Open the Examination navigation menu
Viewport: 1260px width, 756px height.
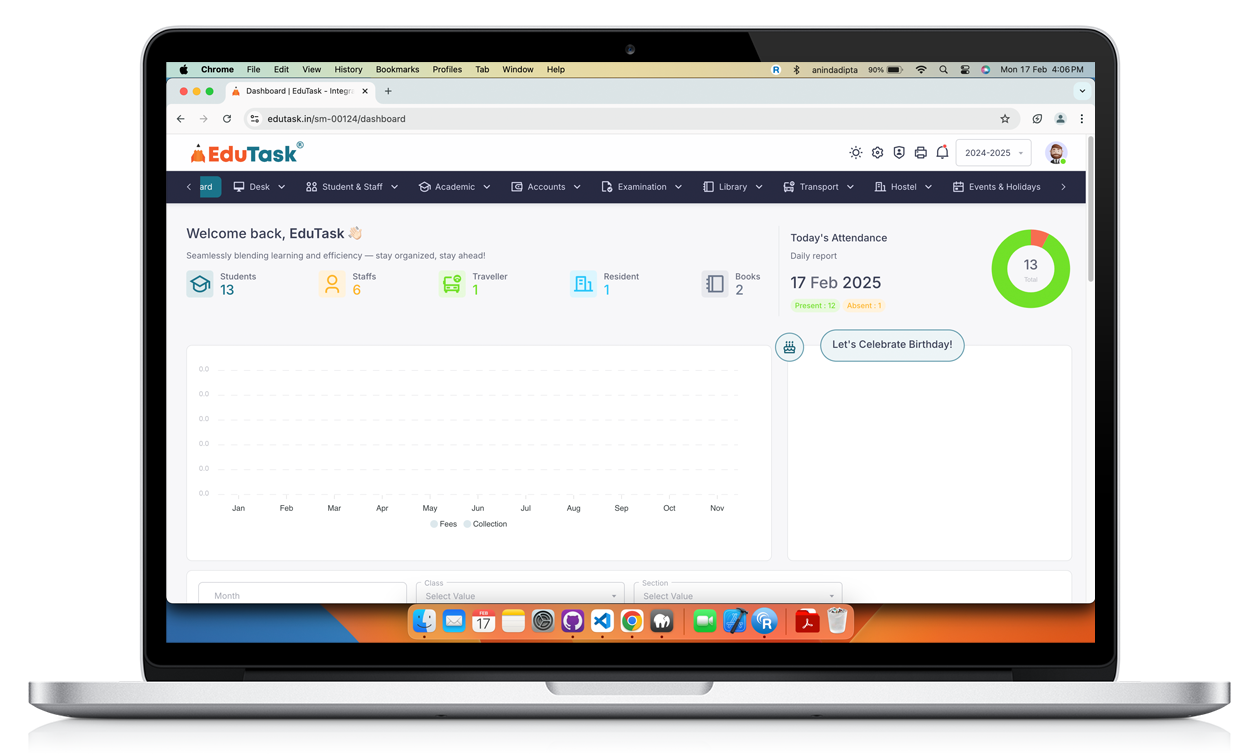(x=642, y=187)
